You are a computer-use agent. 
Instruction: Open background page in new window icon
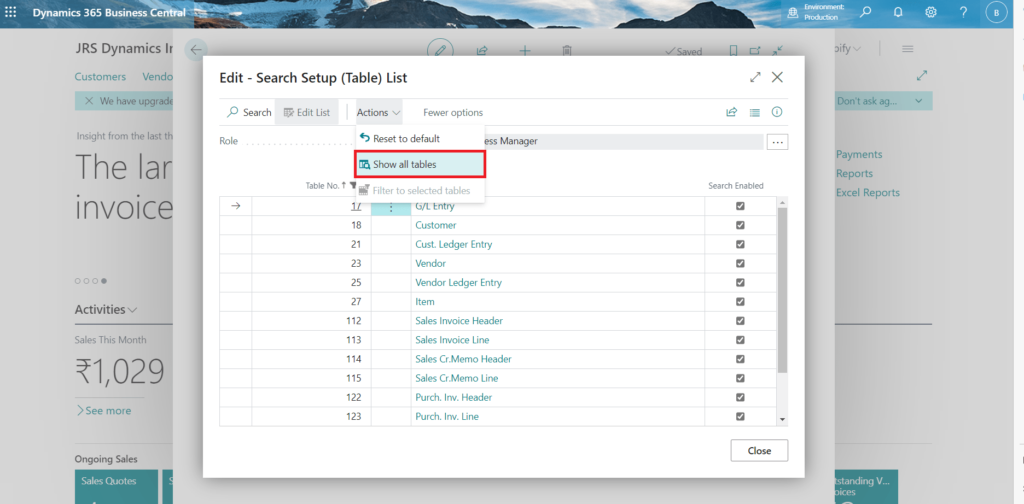[755, 51]
